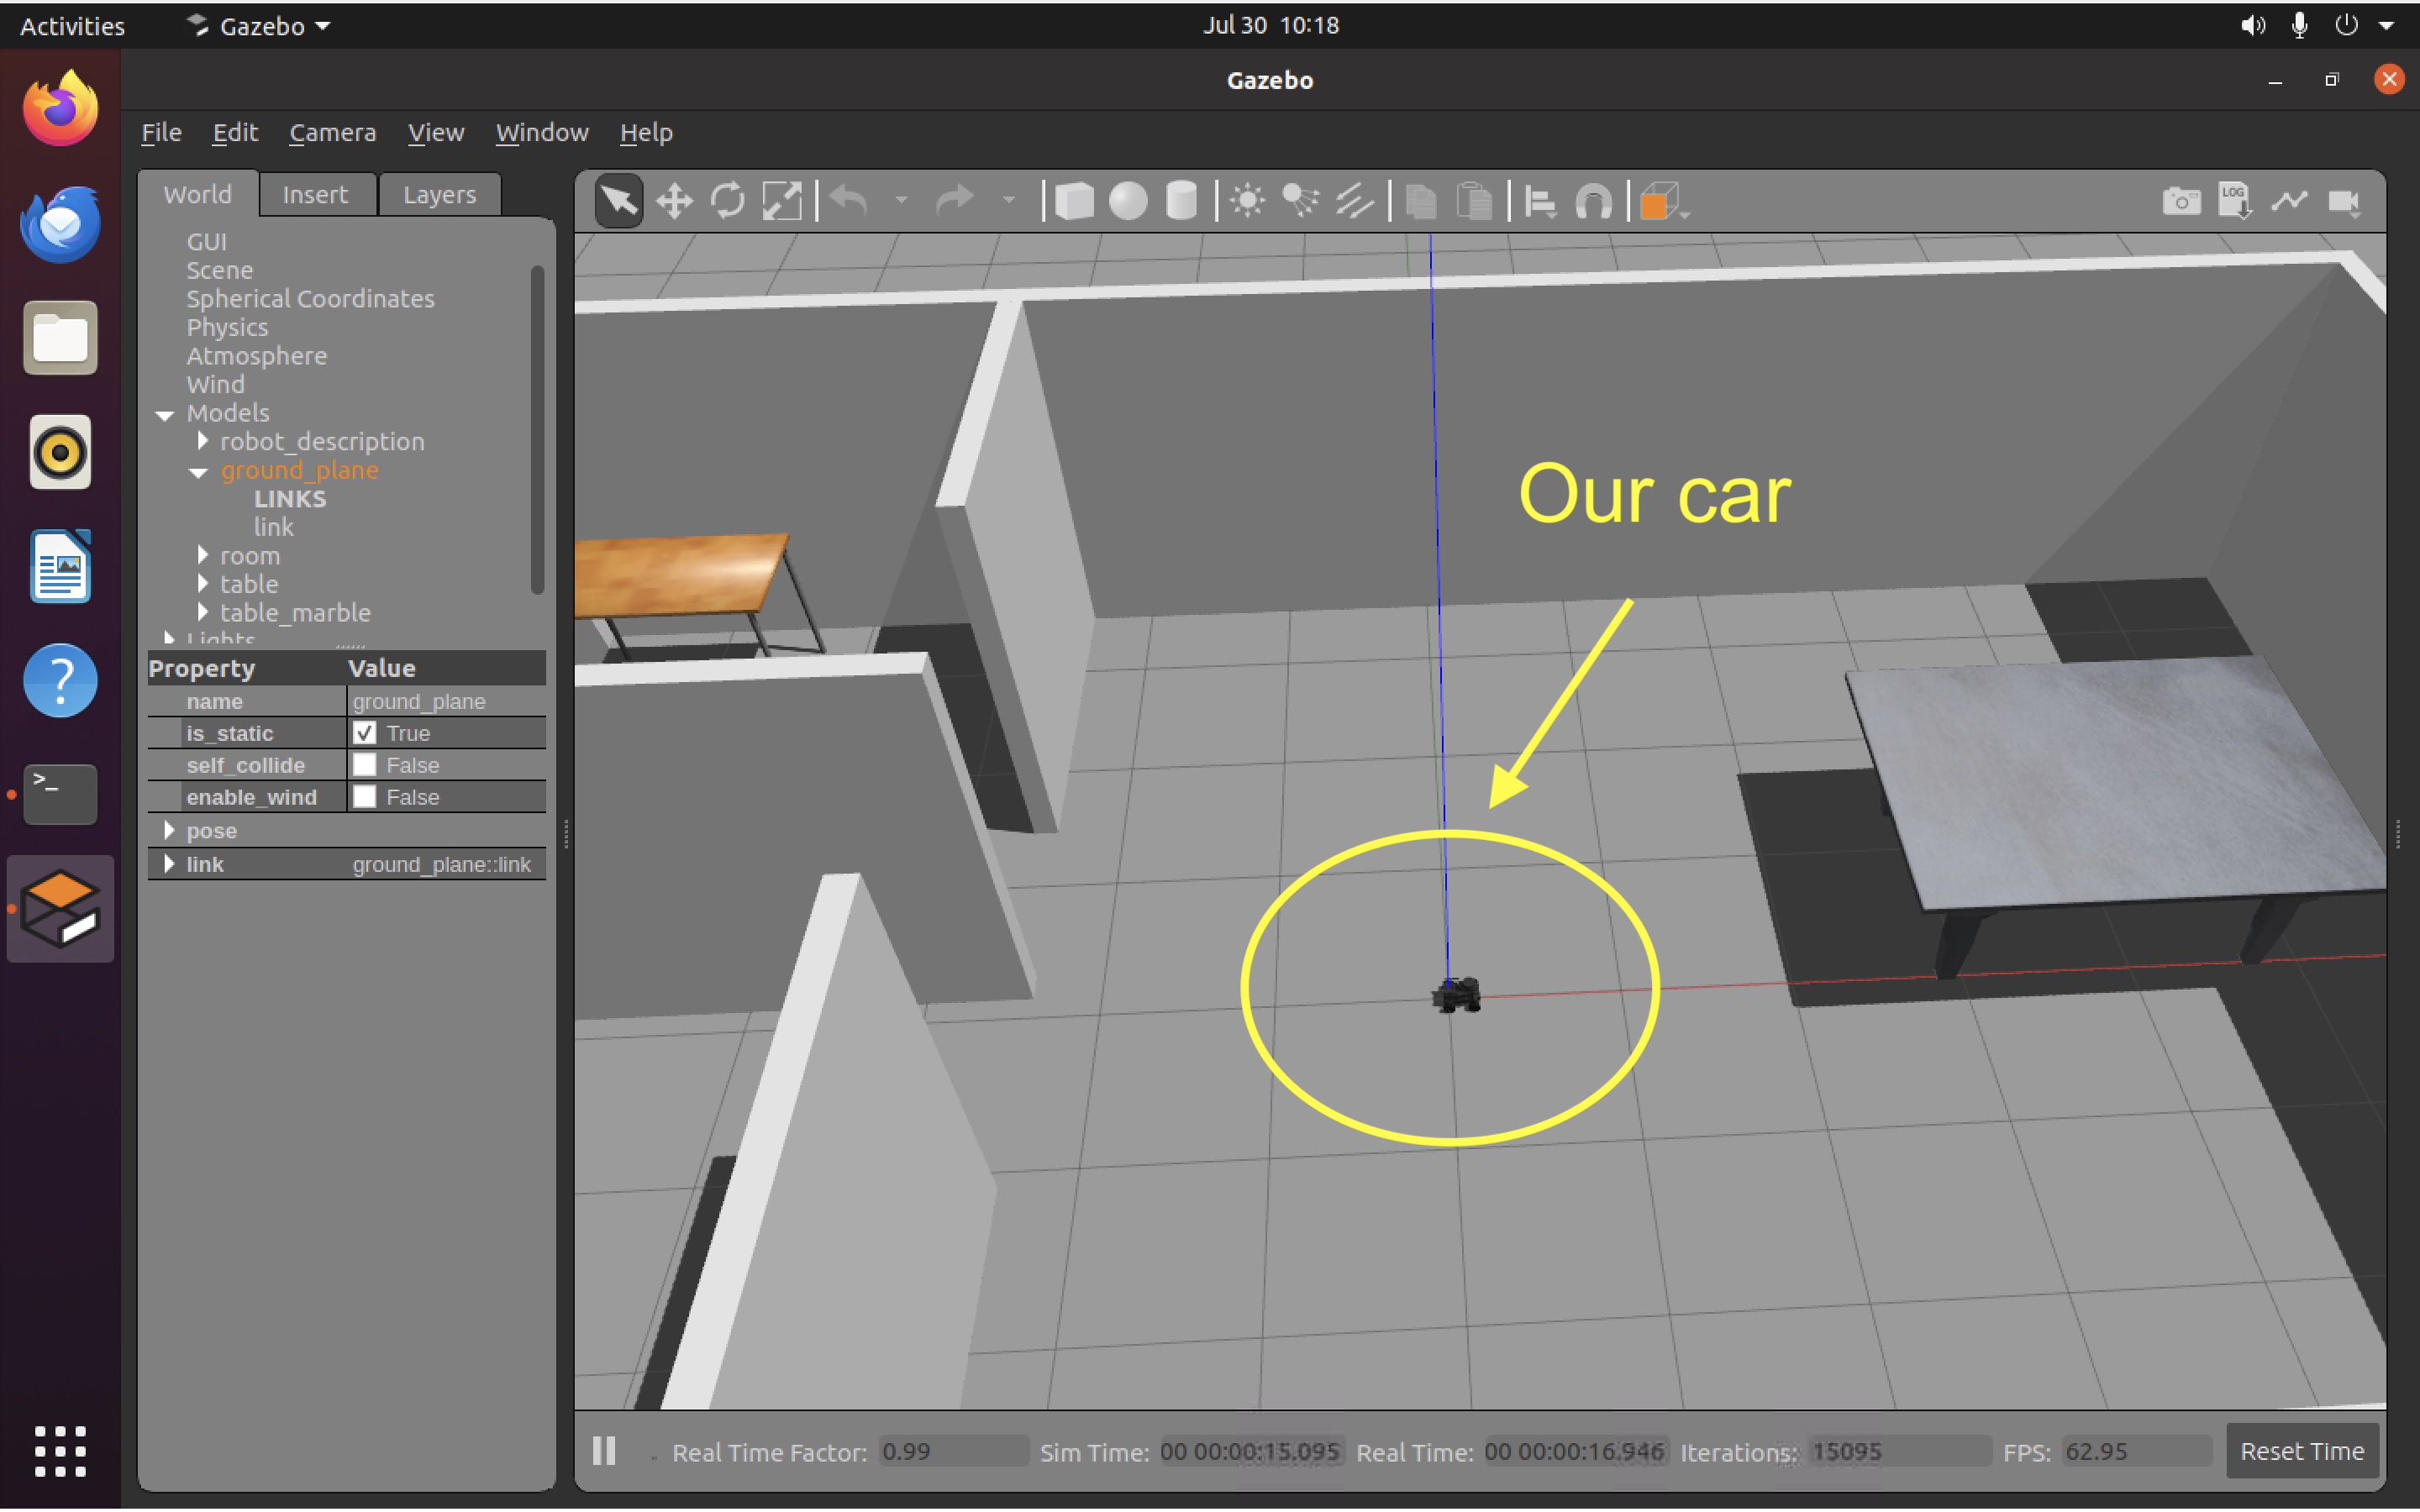Enable the self_collide property

point(365,764)
